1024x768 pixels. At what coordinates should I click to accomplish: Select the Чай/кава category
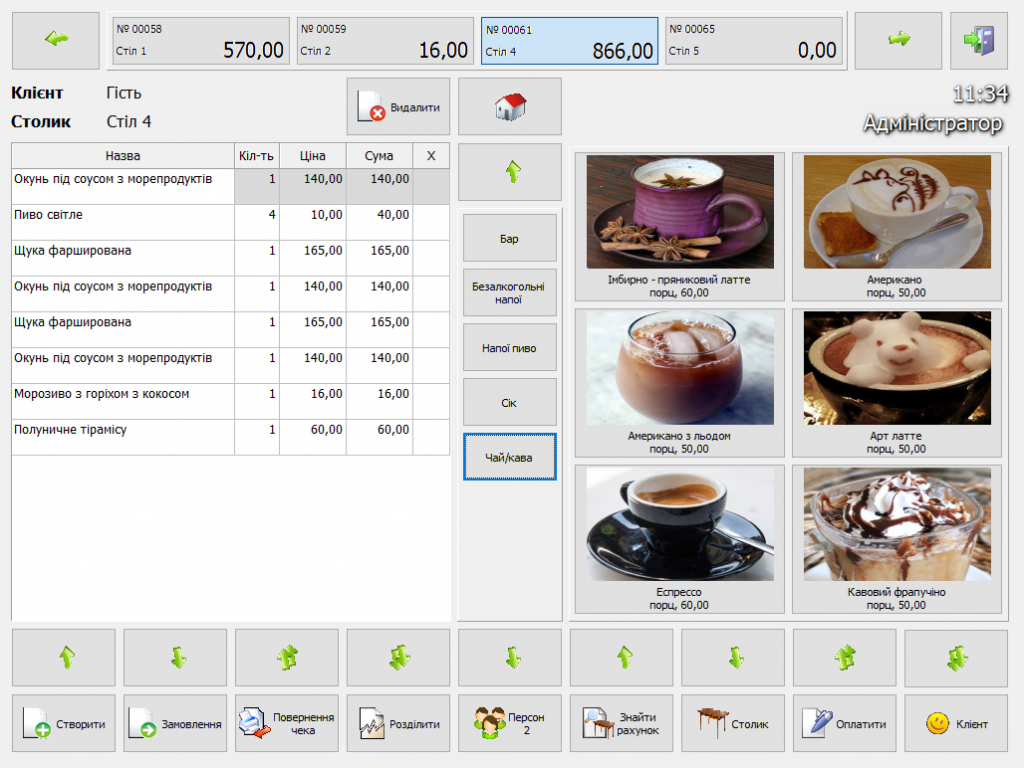pyautogui.click(x=509, y=457)
